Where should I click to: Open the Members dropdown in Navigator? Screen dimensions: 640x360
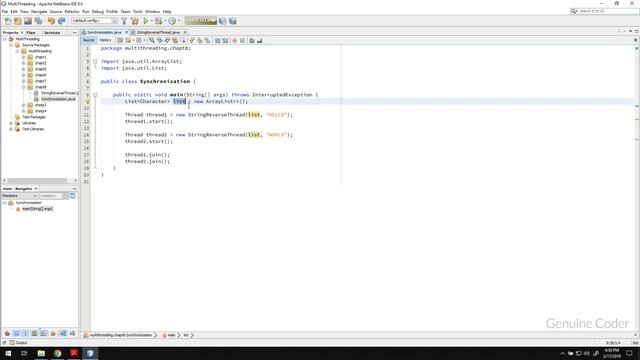pos(19,196)
